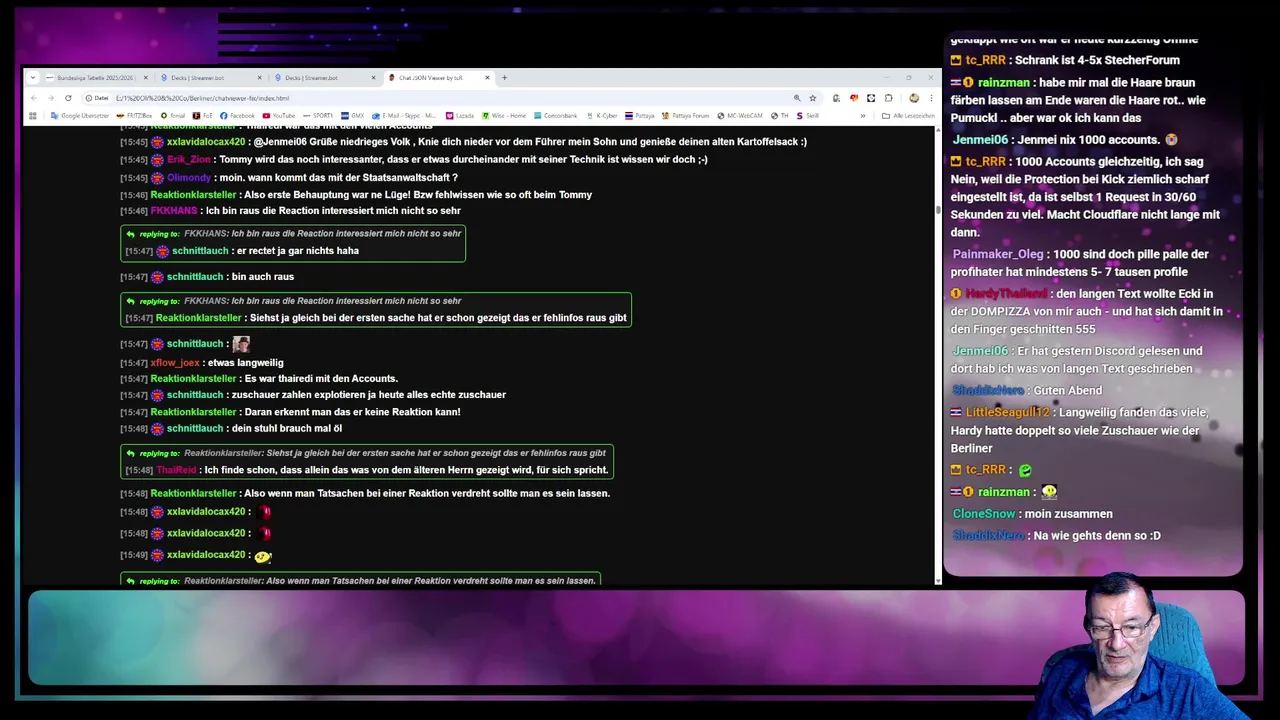Viewport: 1280px width, 720px height.
Task: Go forward in browser history
Action: [x=51, y=98]
